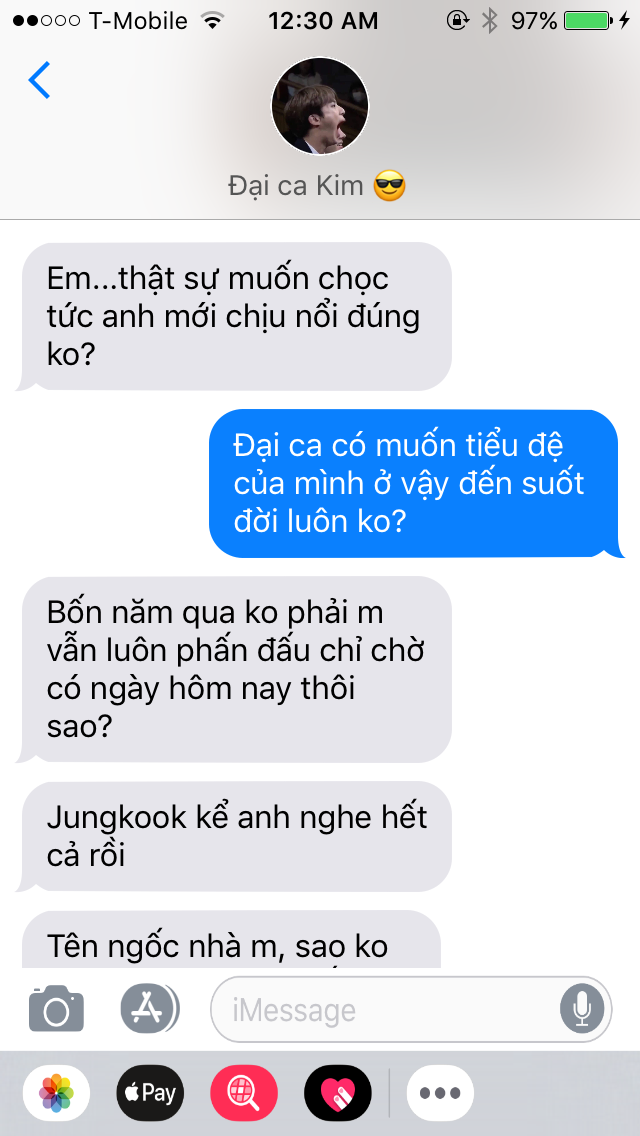Open the camera icon

pos(57,1008)
